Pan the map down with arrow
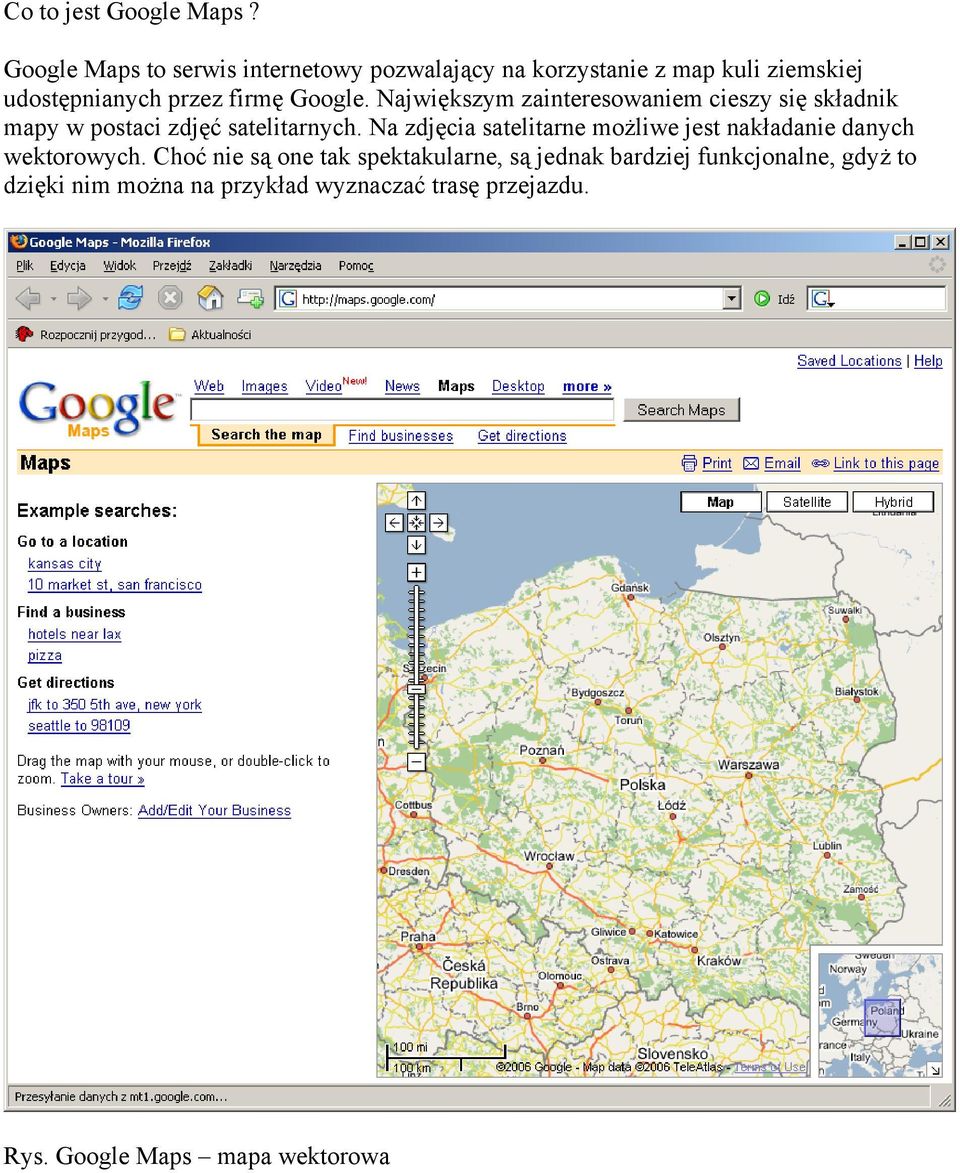This screenshot has height=1173, width=960. click(x=417, y=545)
